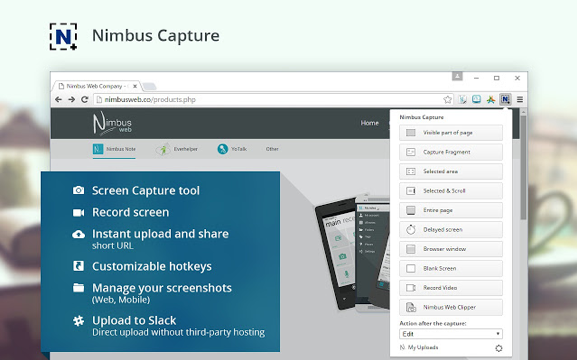Start Delayed screen capture
This screenshot has height=360, width=577.
coord(451,230)
